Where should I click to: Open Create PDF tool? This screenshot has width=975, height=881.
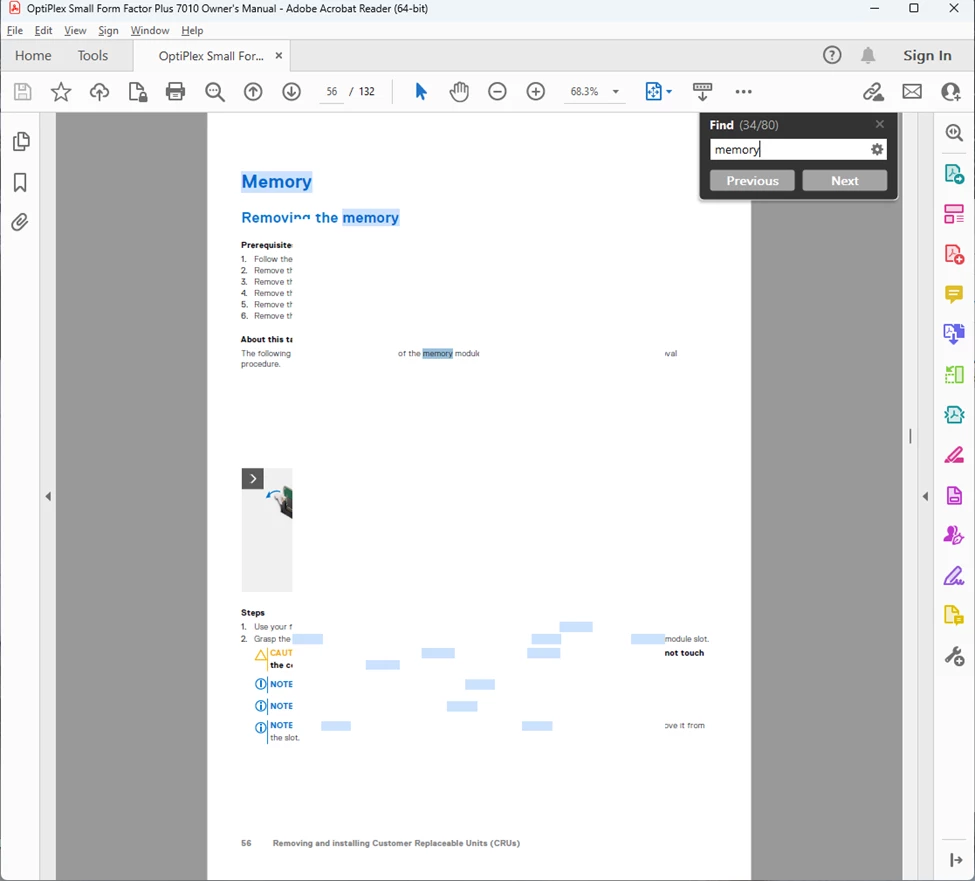coord(954,254)
